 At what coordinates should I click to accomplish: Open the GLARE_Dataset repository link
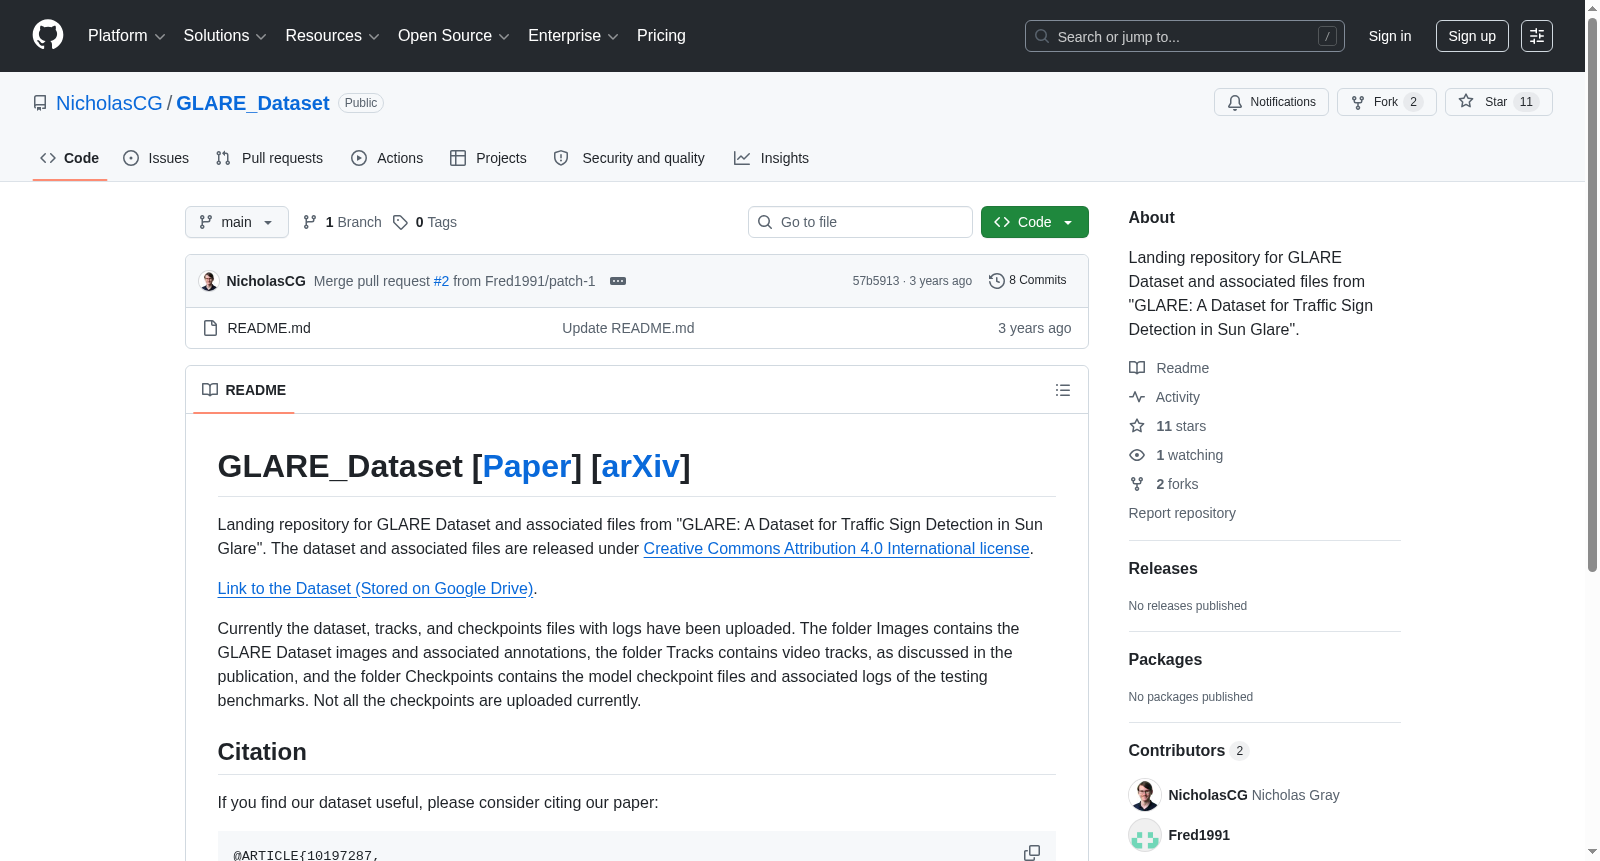pyautogui.click(x=253, y=103)
